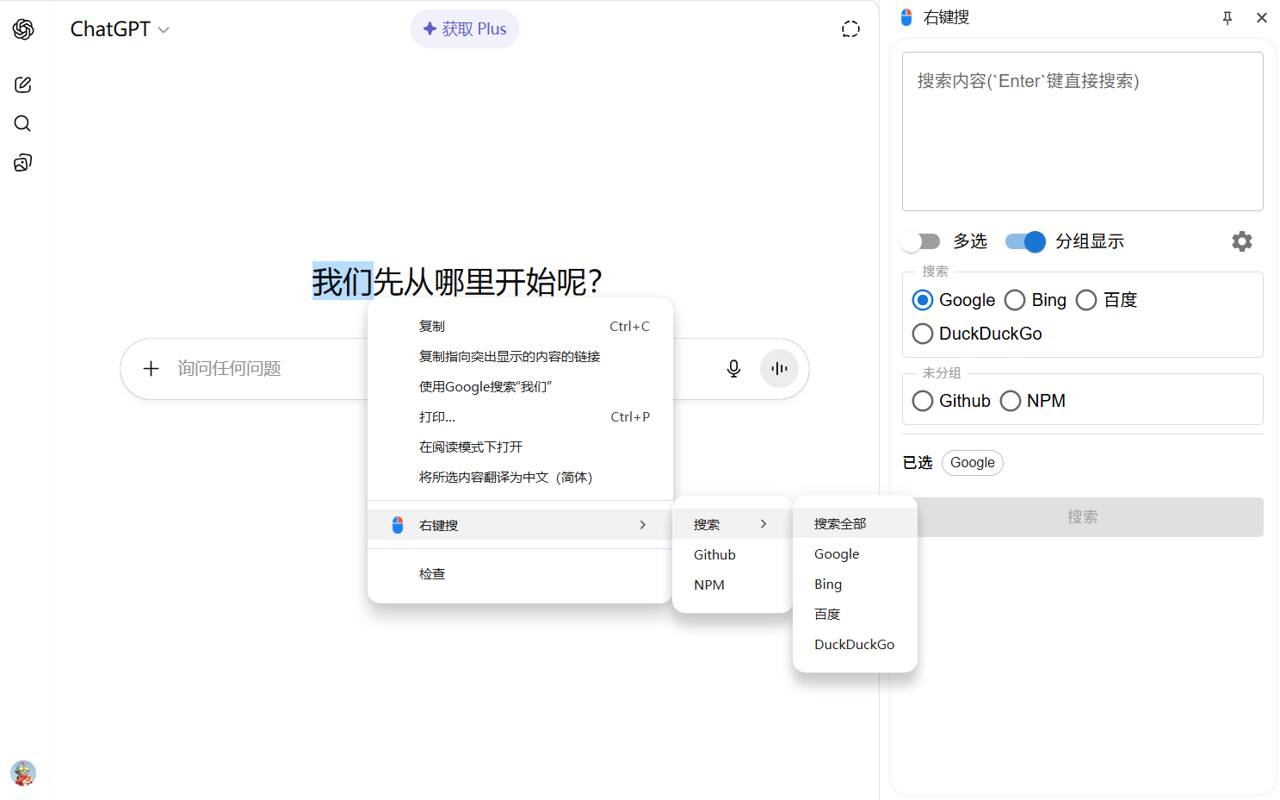This screenshot has width=1280, height=800.
Task: Choose 百度 in the search submenu
Action: 855,614
